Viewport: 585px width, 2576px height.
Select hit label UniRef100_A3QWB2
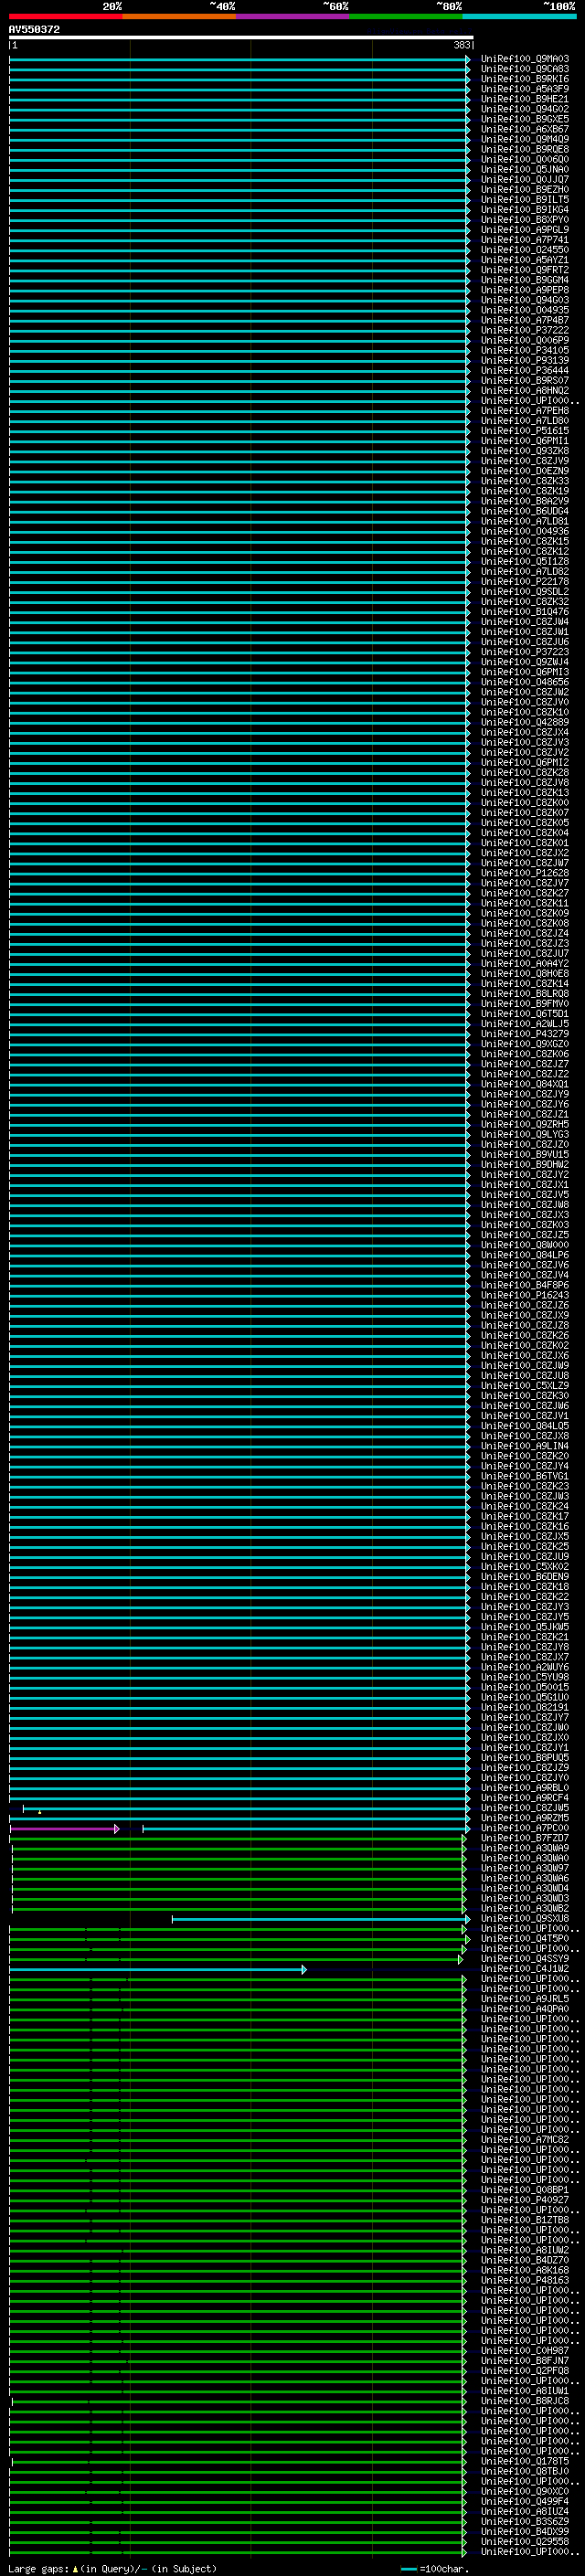(x=525, y=1908)
